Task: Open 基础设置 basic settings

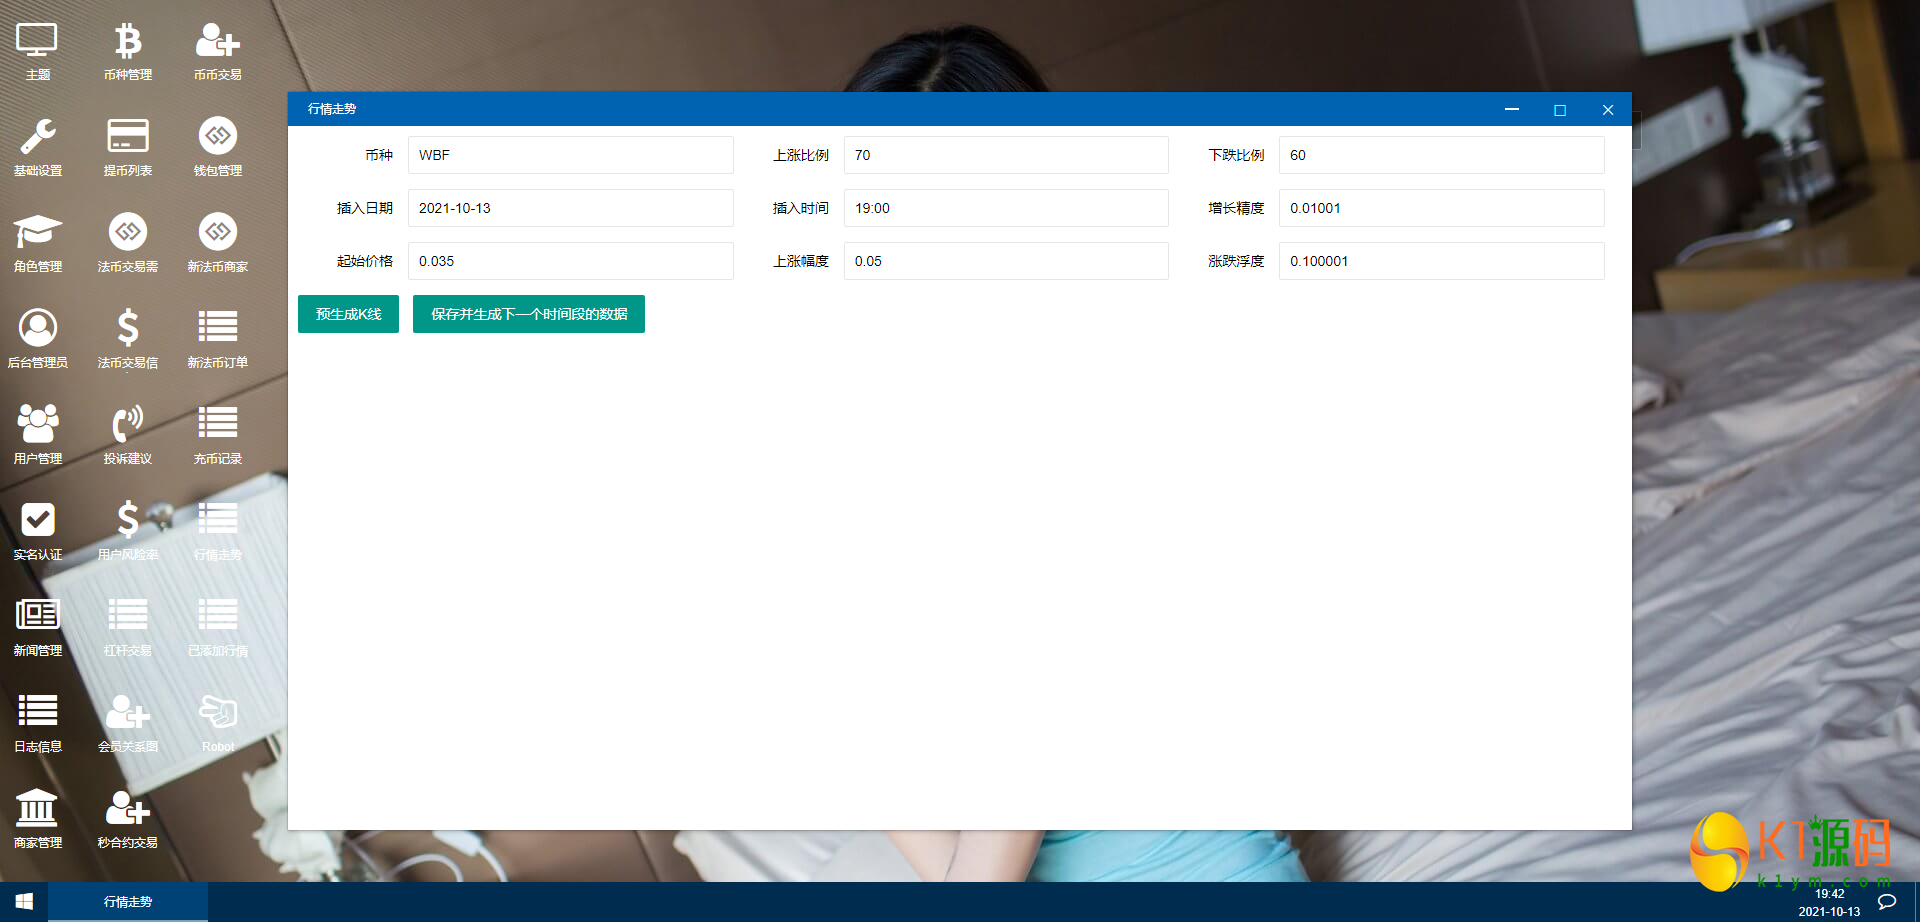Action: click(37, 147)
